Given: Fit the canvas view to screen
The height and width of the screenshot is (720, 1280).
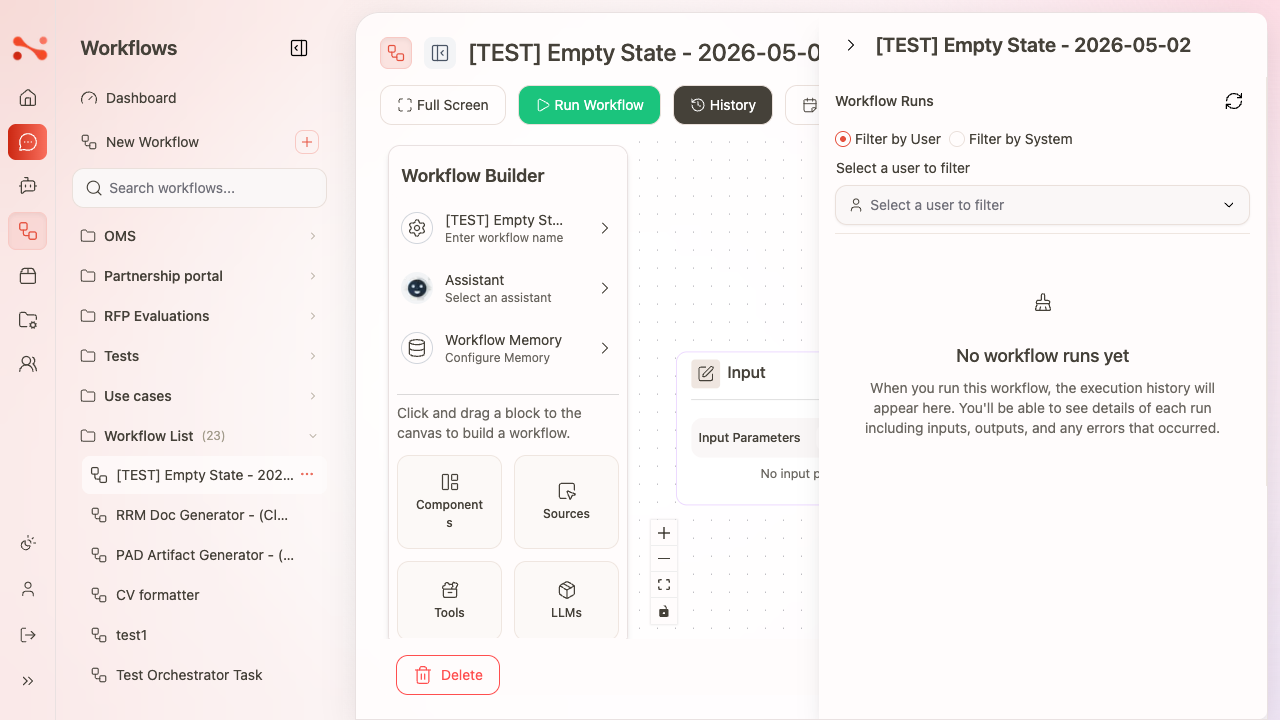Looking at the screenshot, I should point(664,585).
